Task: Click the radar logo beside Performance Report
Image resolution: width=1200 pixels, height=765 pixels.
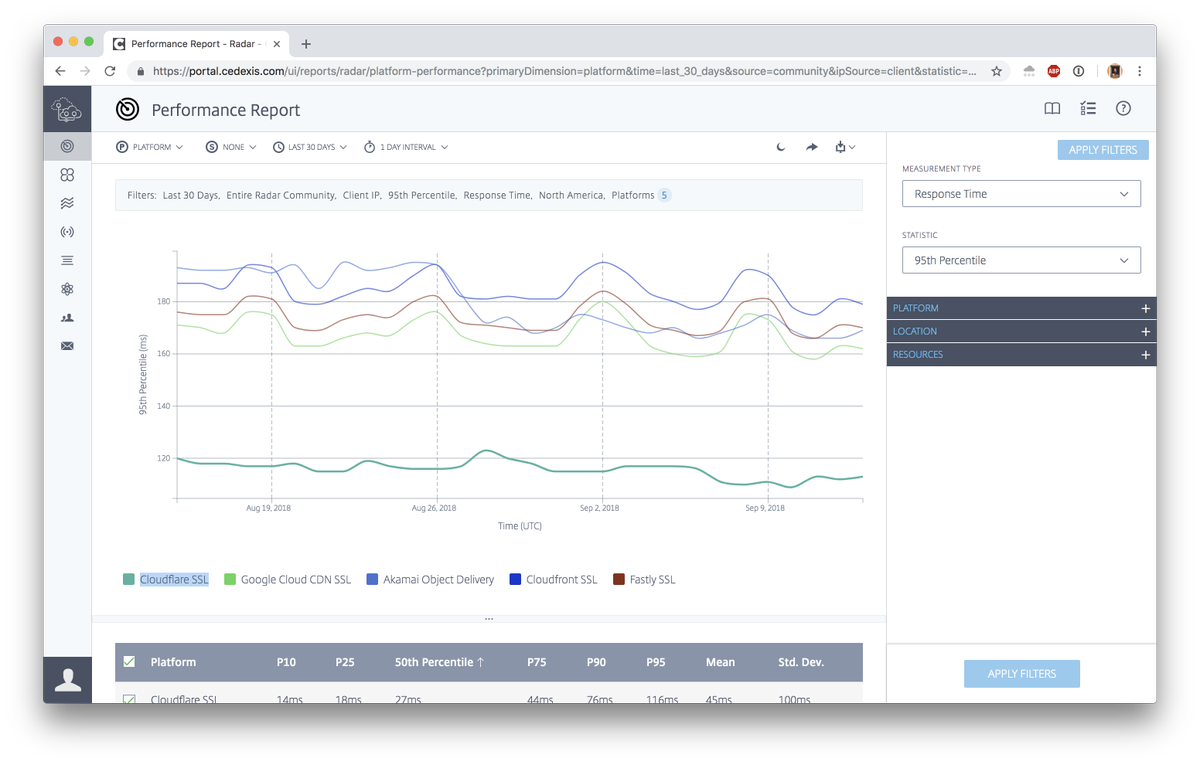Action: point(127,109)
